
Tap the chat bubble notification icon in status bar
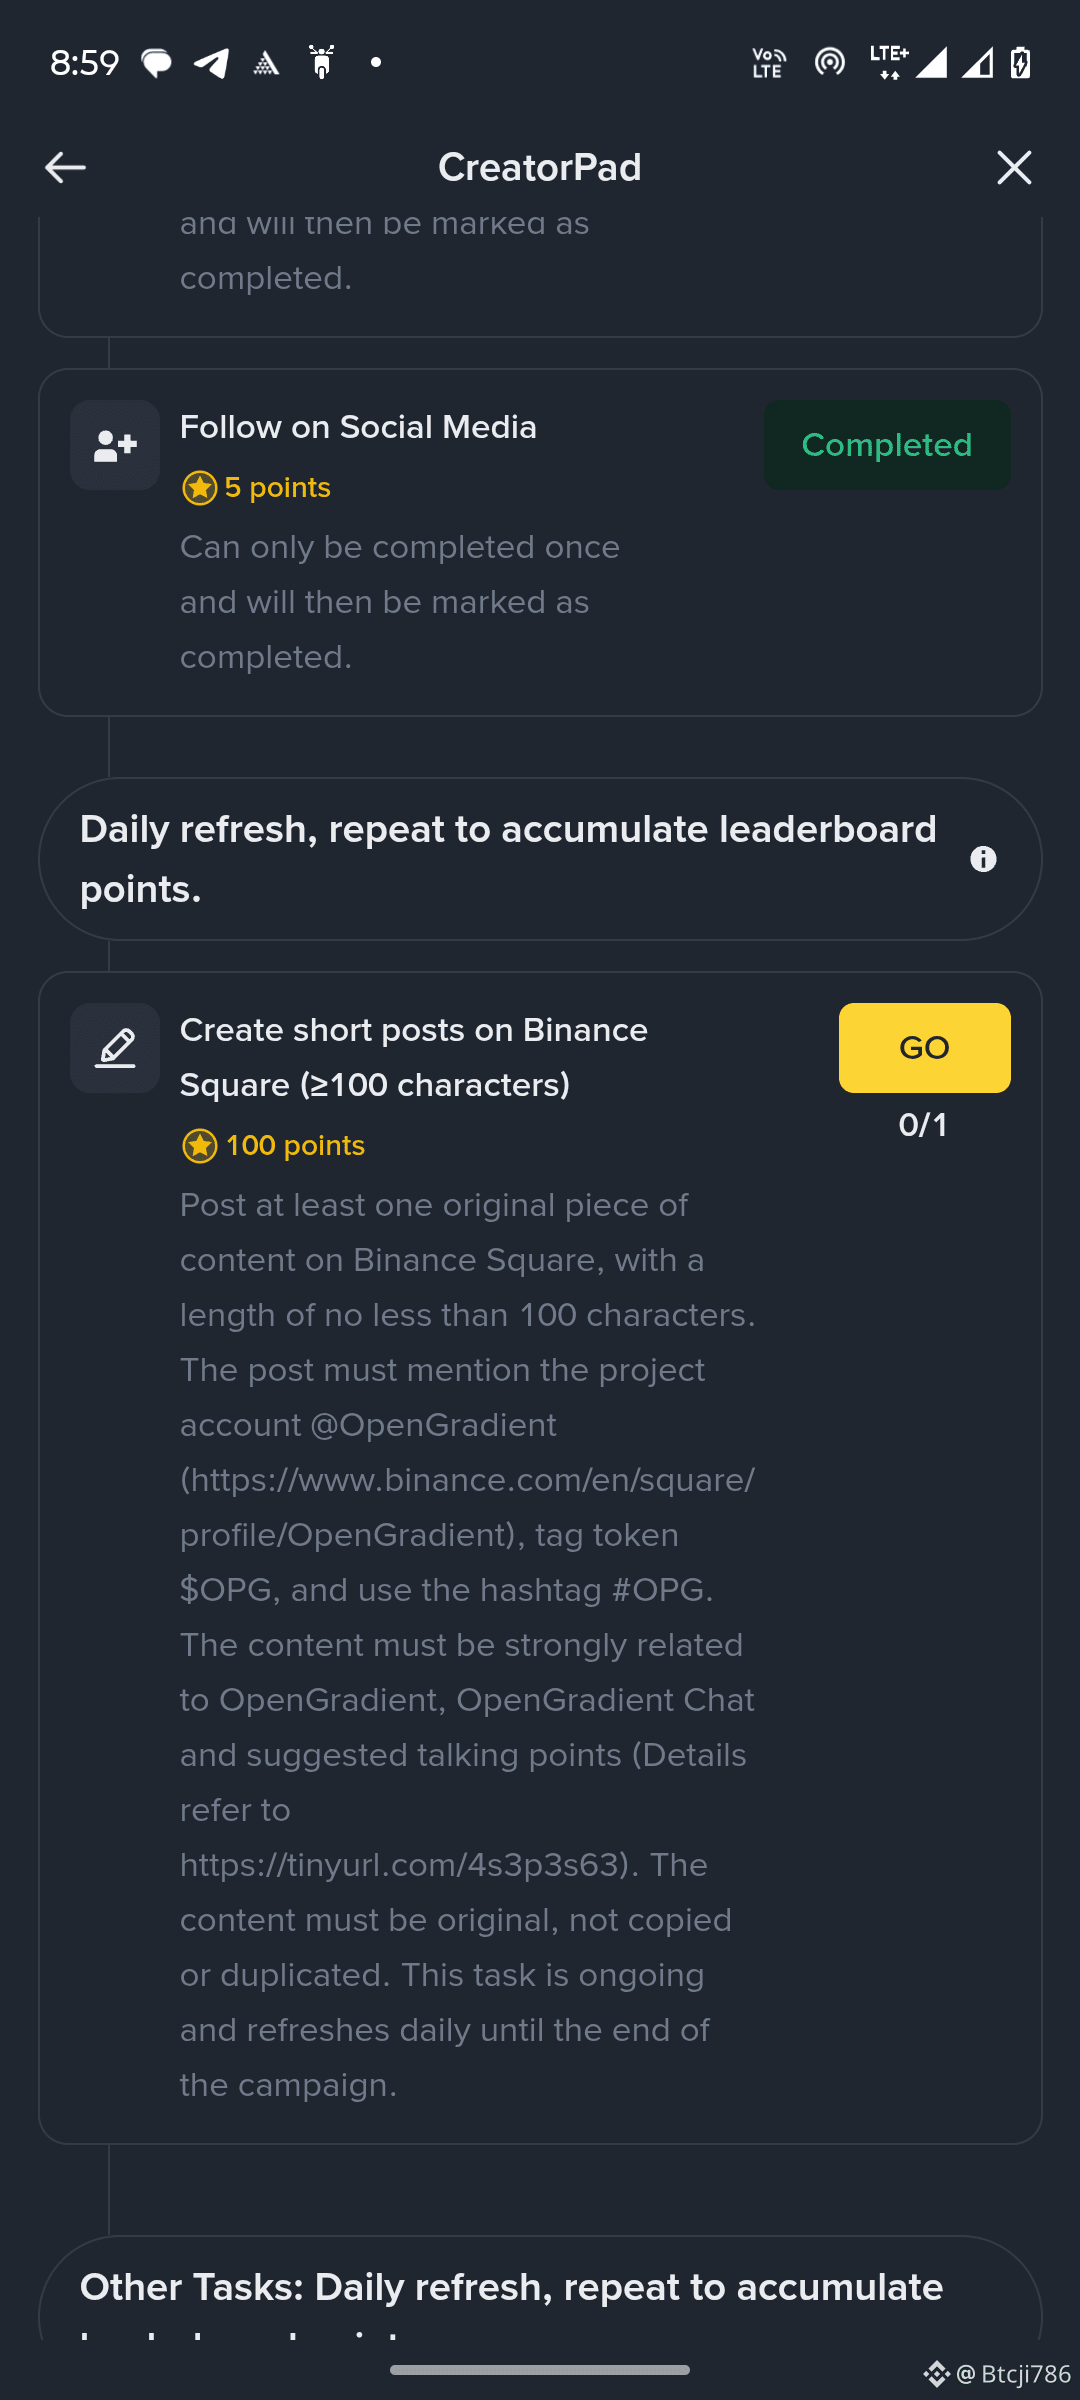(156, 63)
